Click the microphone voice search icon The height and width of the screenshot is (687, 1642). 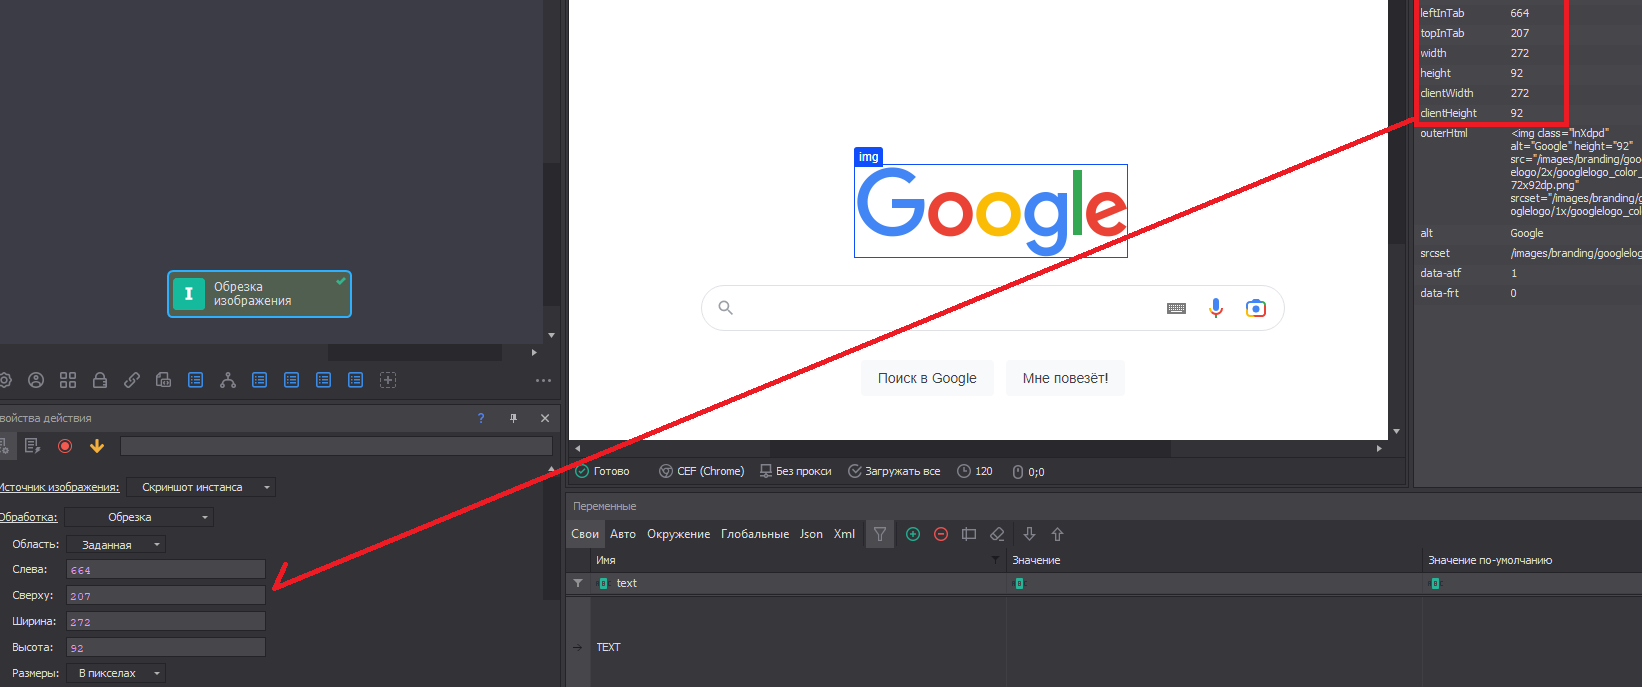coord(1216,308)
